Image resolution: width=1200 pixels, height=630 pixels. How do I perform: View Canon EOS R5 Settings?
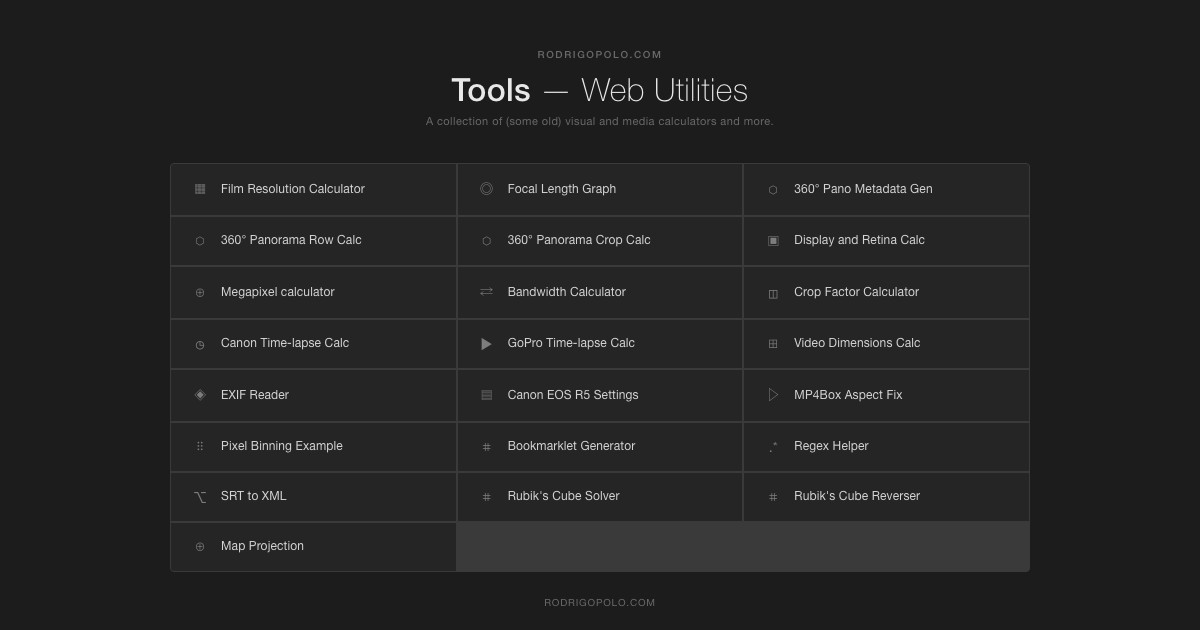pyautogui.click(x=600, y=396)
